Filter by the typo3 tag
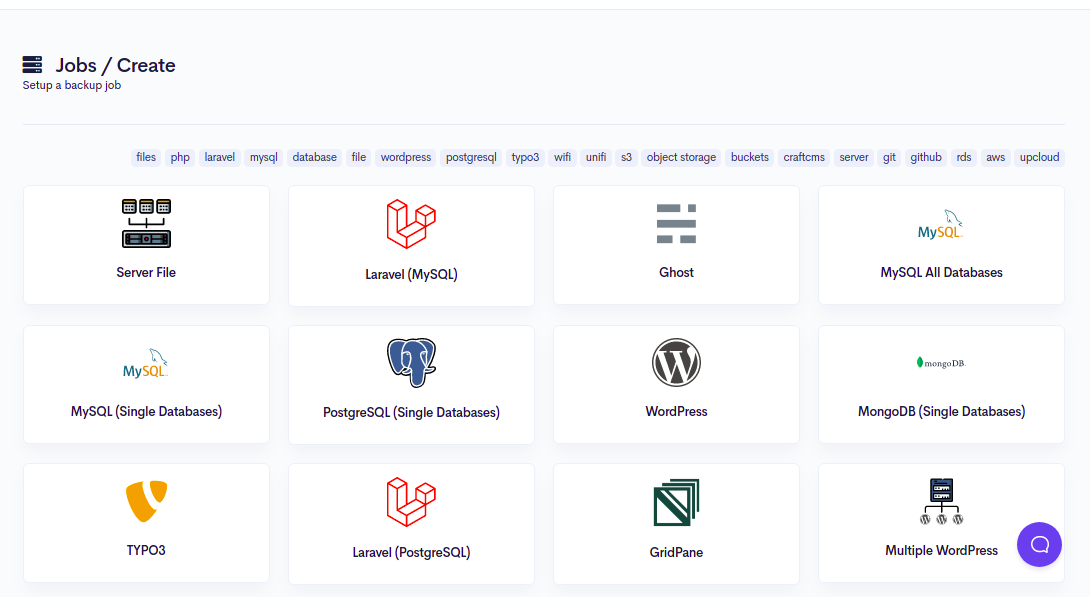This screenshot has width=1090, height=597. pos(526,157)
